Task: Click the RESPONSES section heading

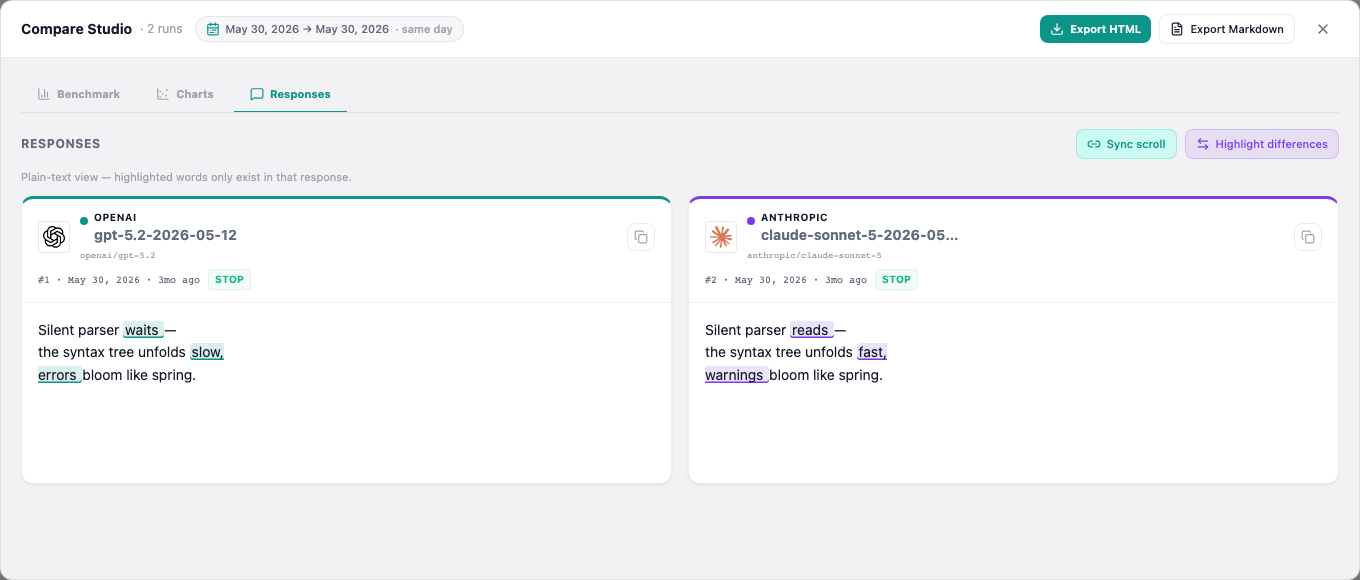Action: (x=61, y=144)
